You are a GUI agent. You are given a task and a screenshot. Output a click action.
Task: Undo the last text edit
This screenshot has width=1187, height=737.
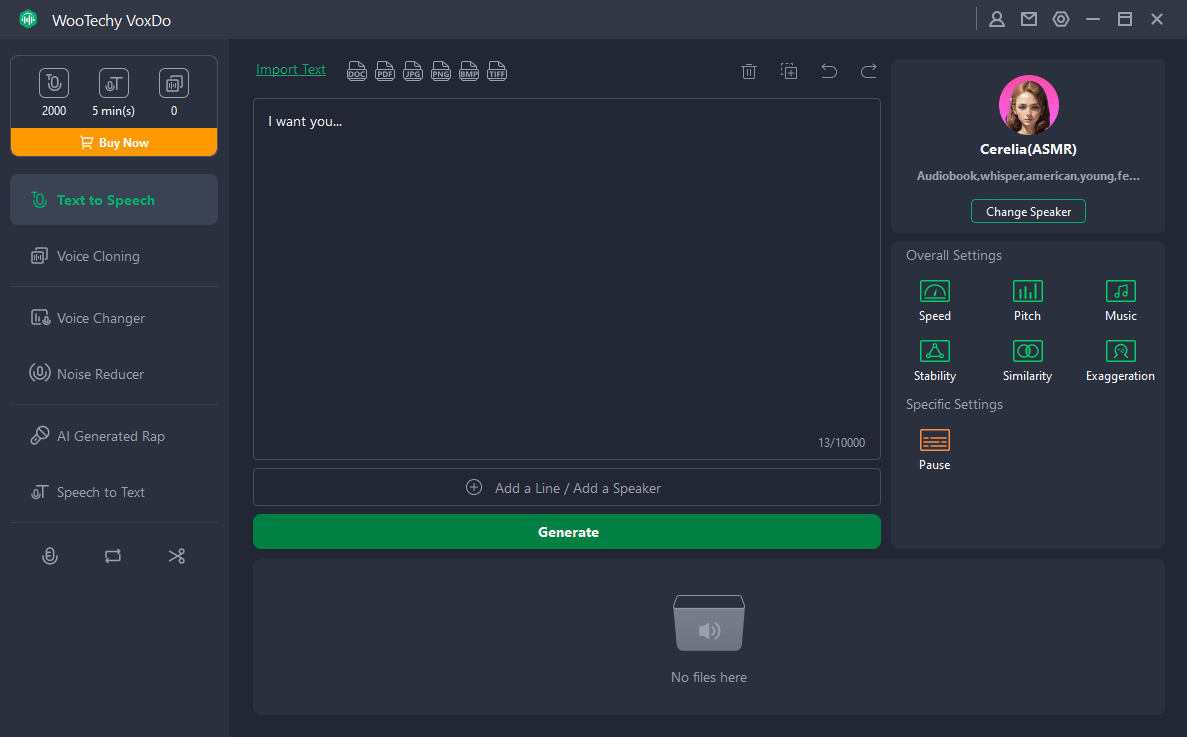click(829, 71)
